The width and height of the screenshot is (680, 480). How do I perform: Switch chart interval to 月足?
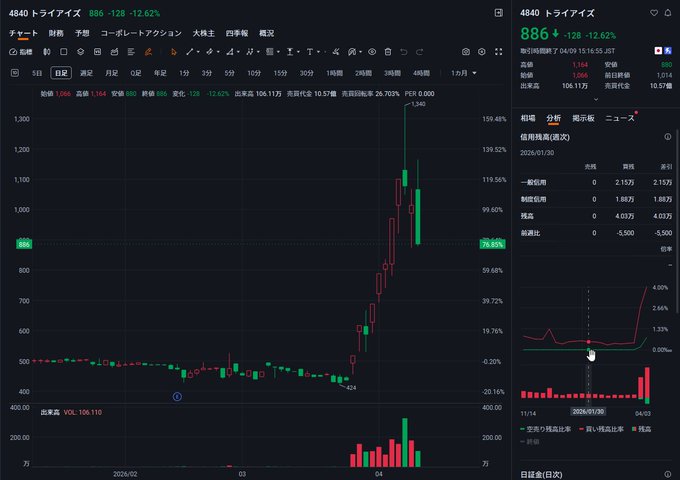pyautogui.click(x=111, y=73)
